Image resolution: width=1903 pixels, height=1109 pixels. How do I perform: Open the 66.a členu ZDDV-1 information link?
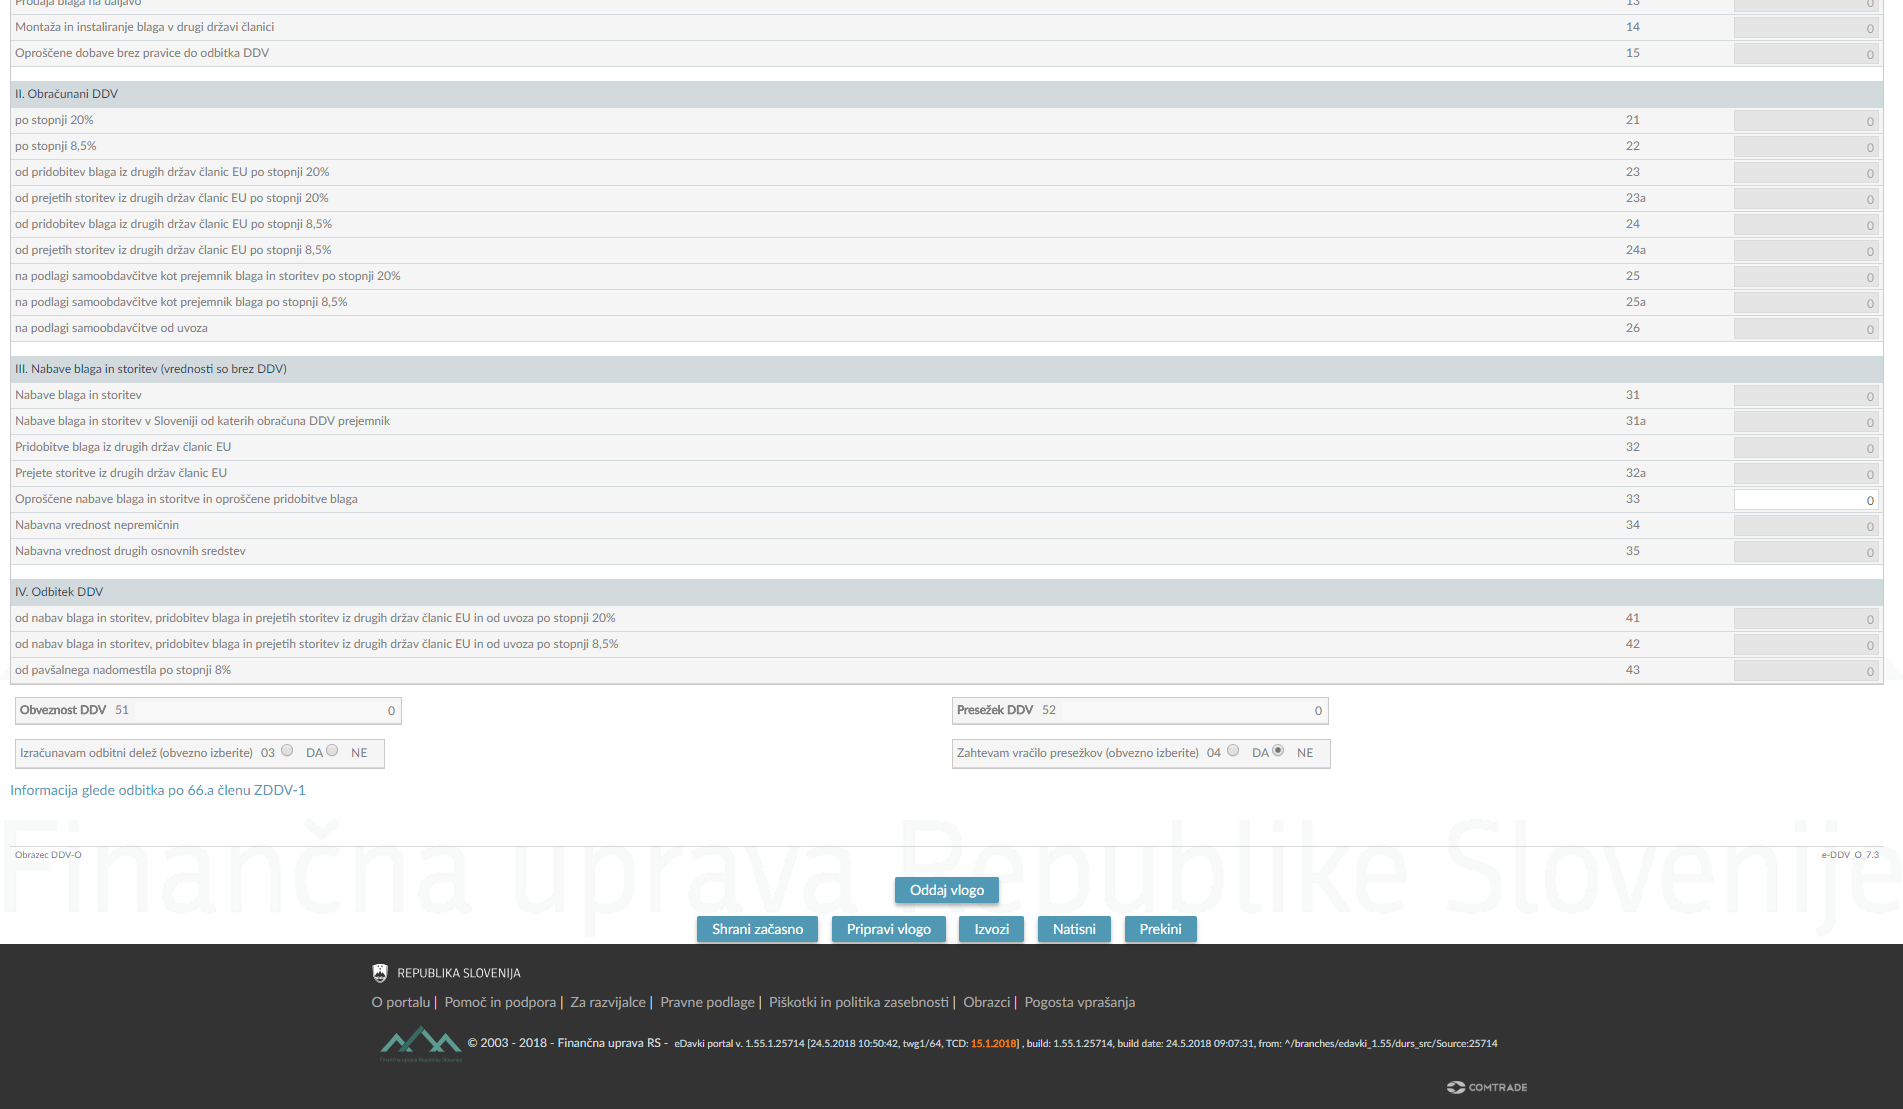point(158,790)
